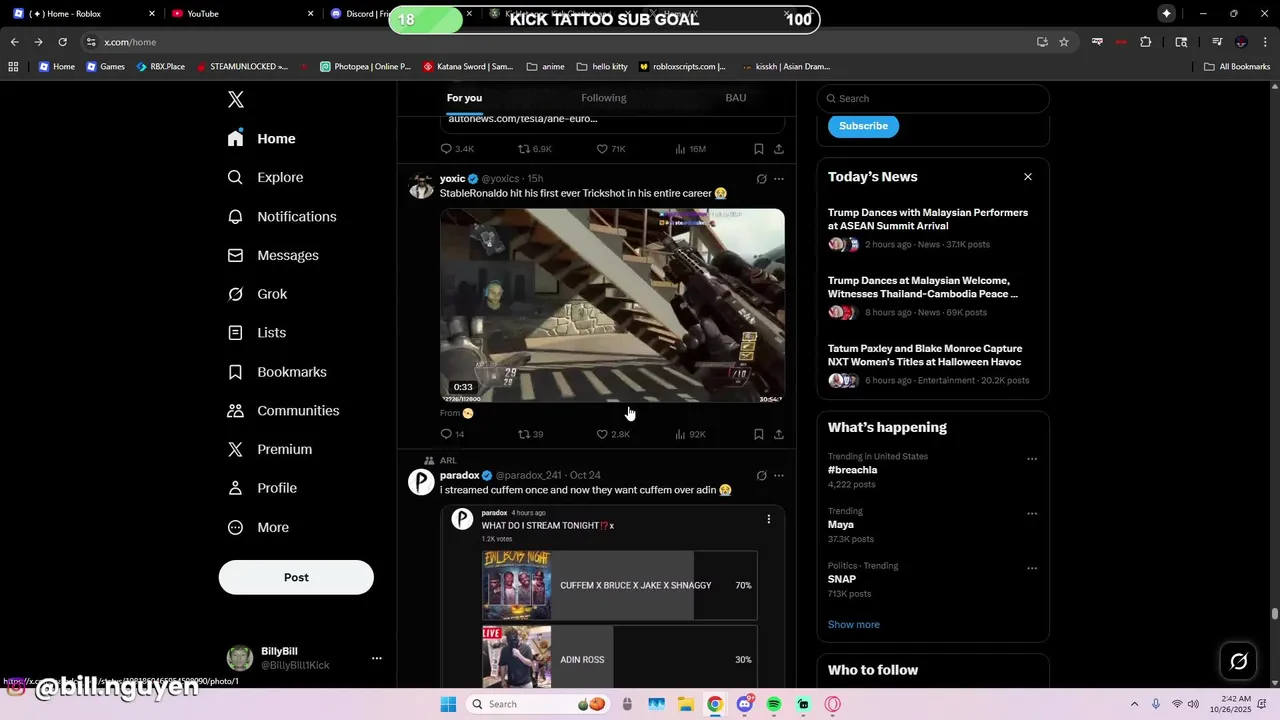Open Messages in X sidebar
This screenshot has height=720, width=1280.
[273, 255]
